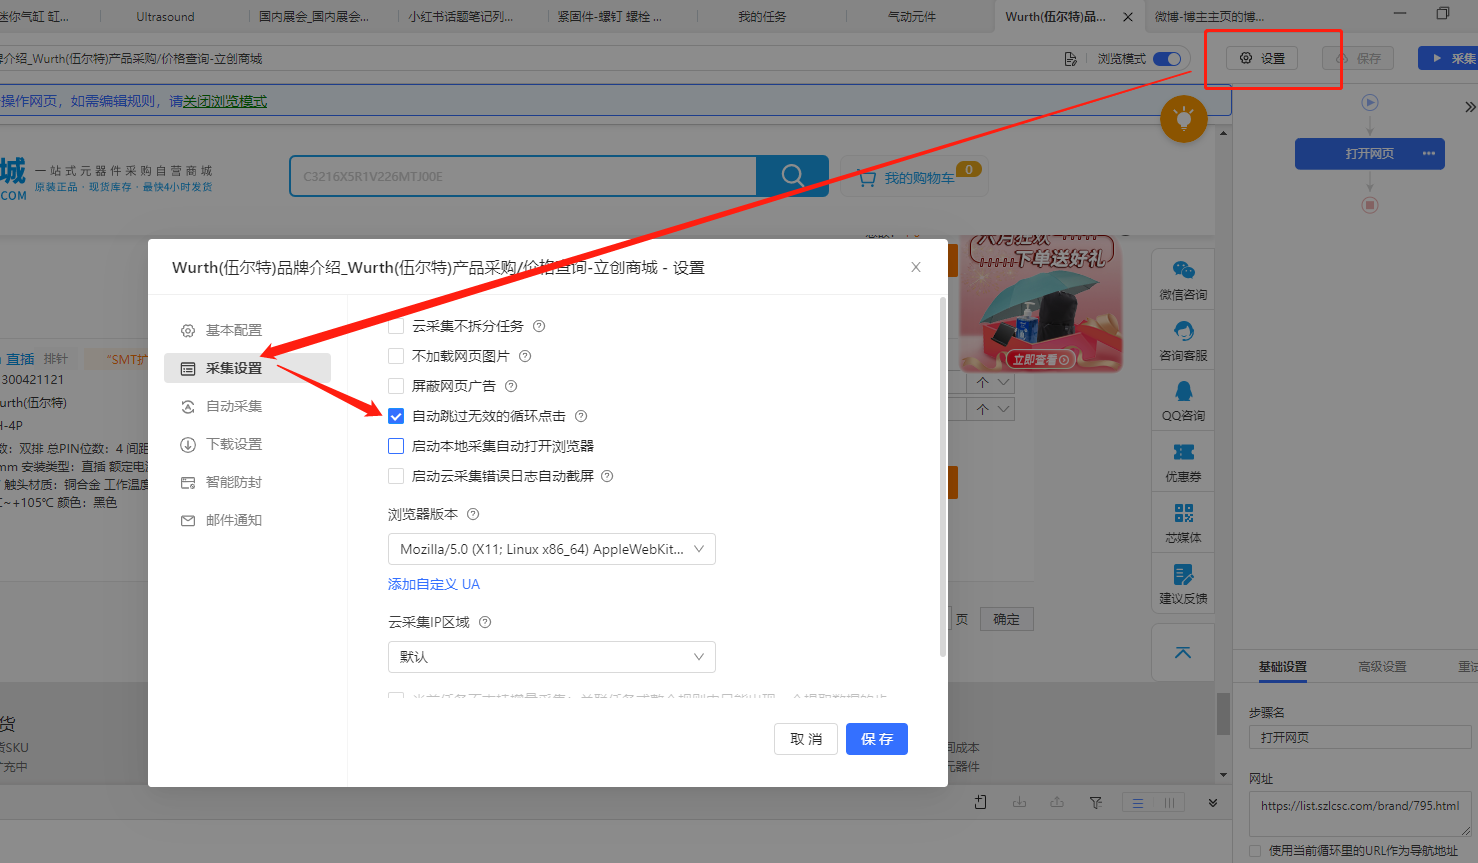Screen dimensions: 1478x863
Task: Click the filter funnel icon in bottom toolbar
Action: coord(1096,802)
